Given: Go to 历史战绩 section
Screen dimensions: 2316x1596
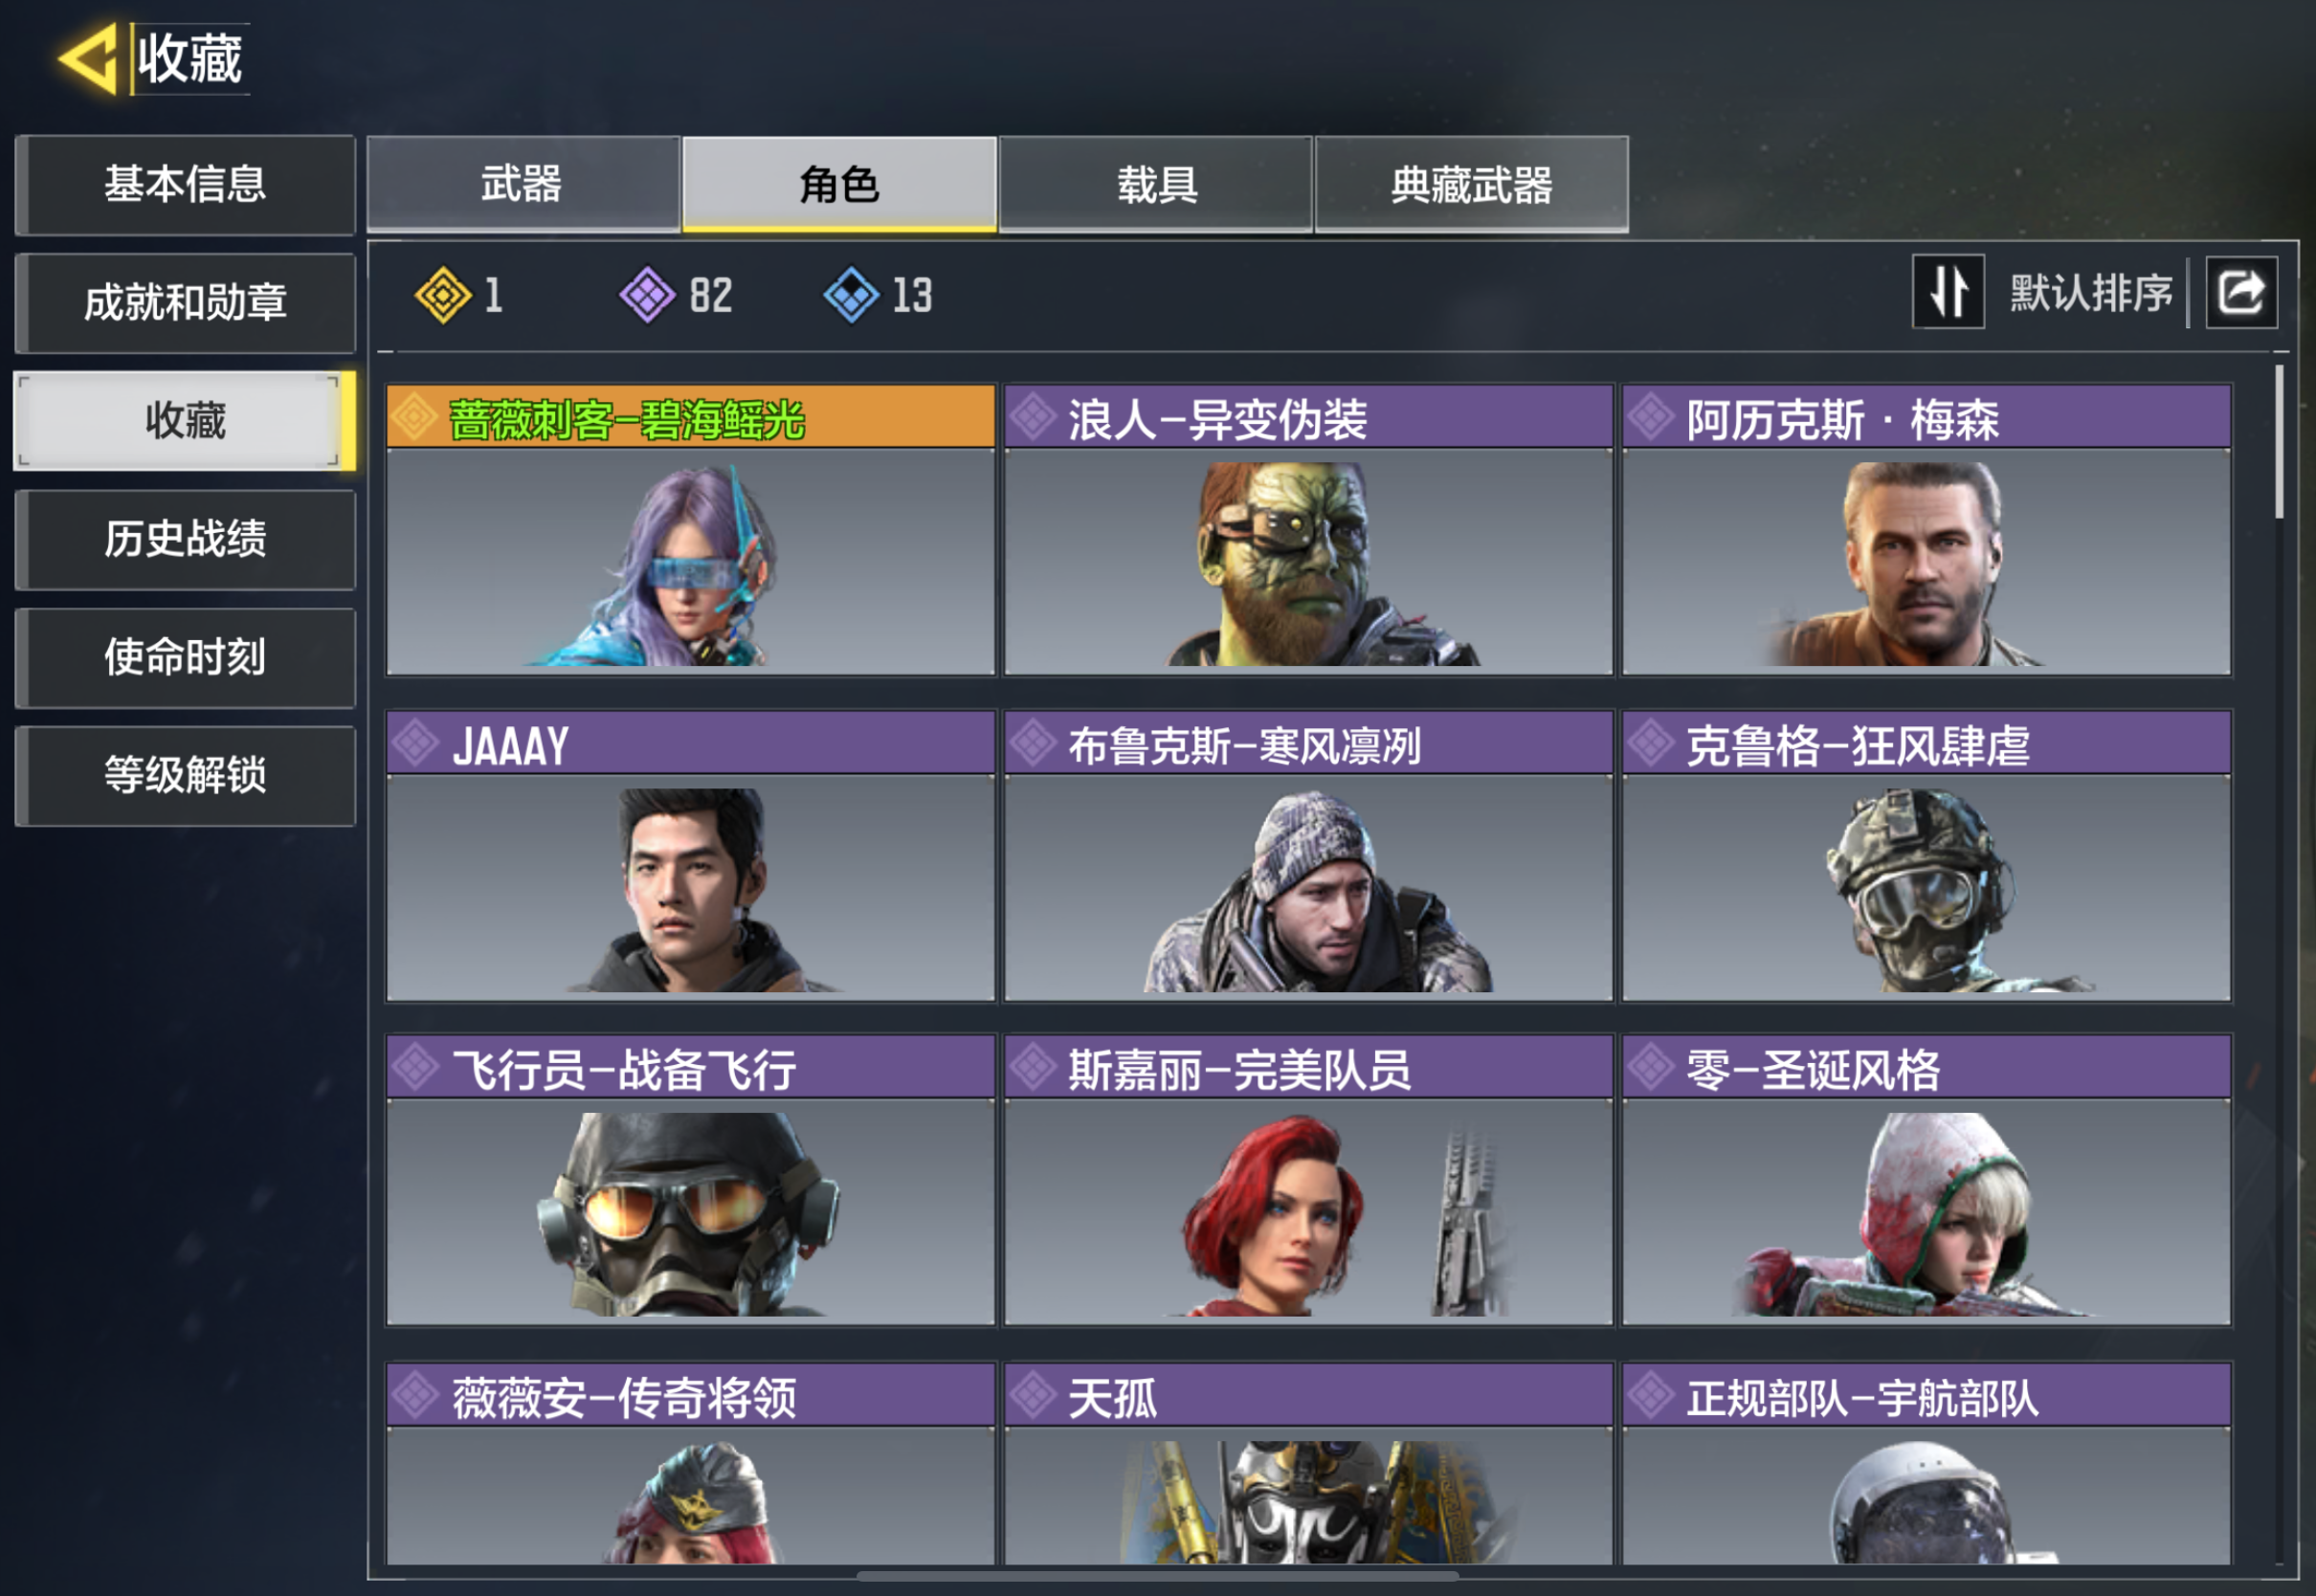Looking at the screenshot, I should click(x=185, y=539).
